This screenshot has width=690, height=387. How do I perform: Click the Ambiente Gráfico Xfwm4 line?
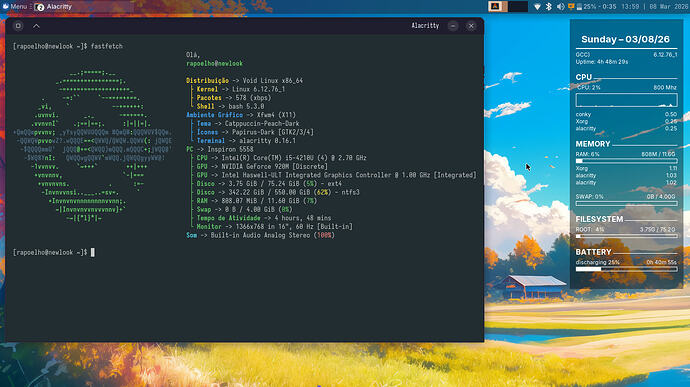(x=241, y=115)
